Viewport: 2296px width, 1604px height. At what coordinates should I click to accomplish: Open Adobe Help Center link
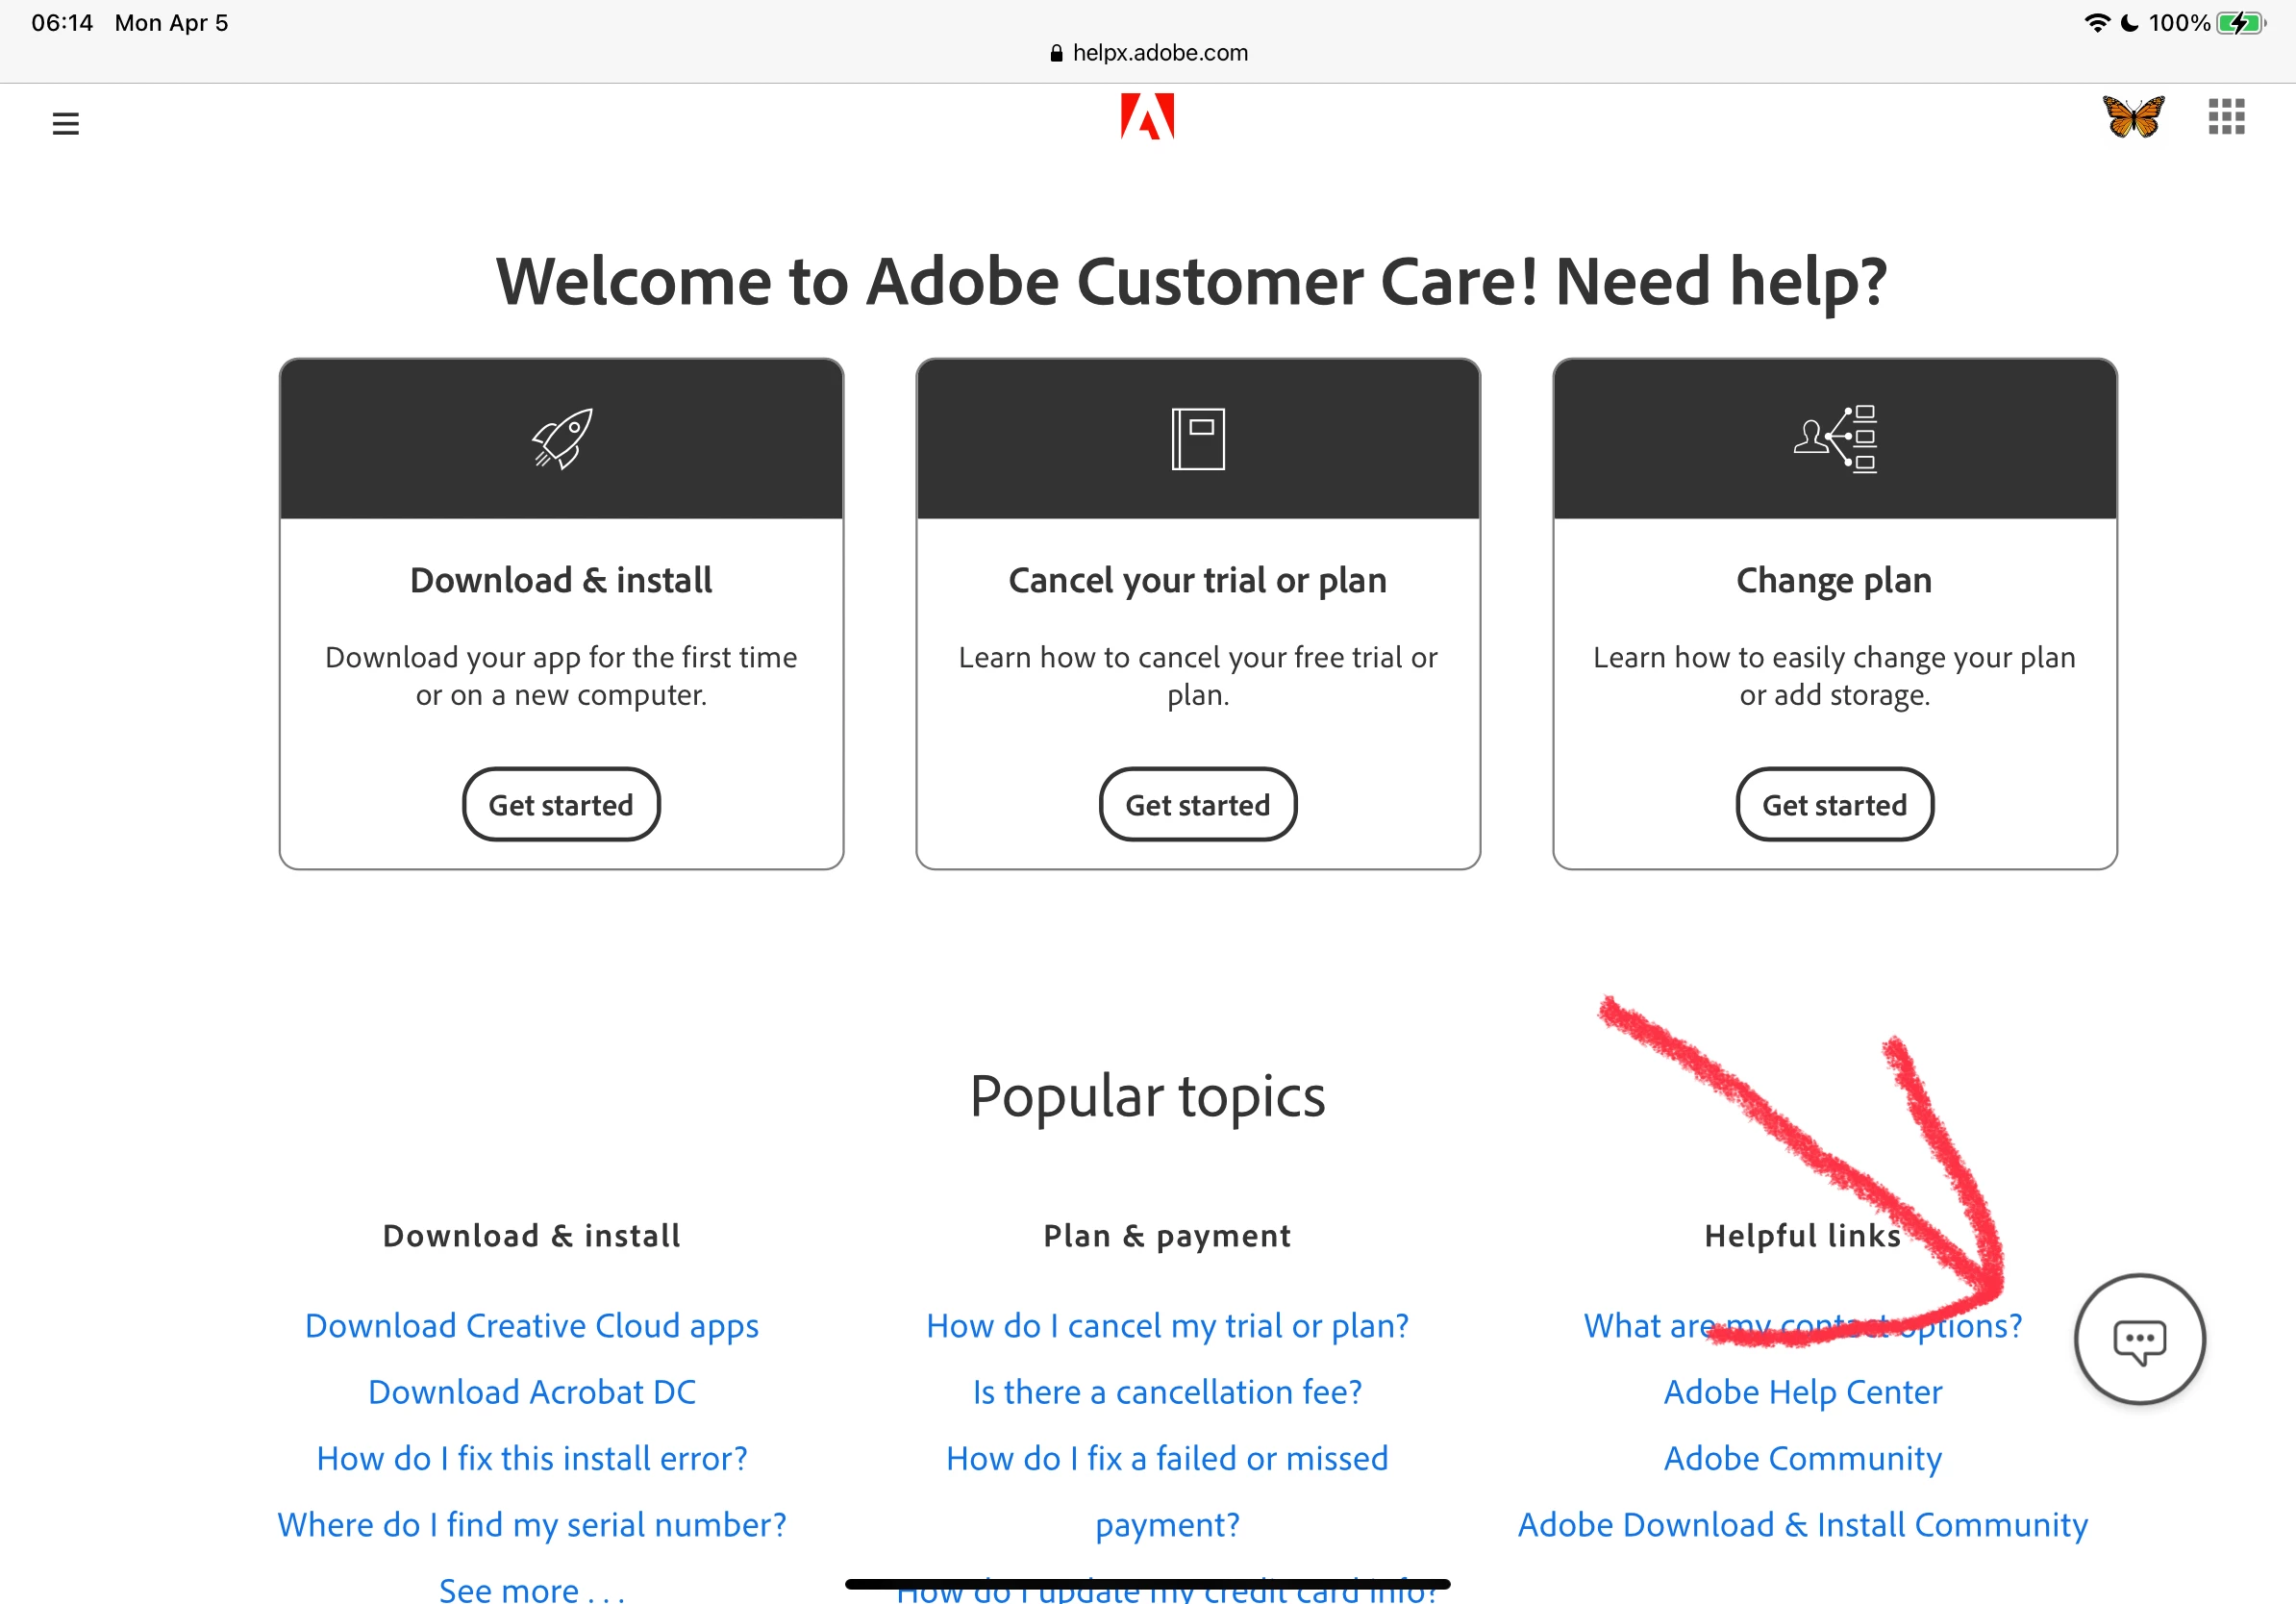point(1802,1391)
